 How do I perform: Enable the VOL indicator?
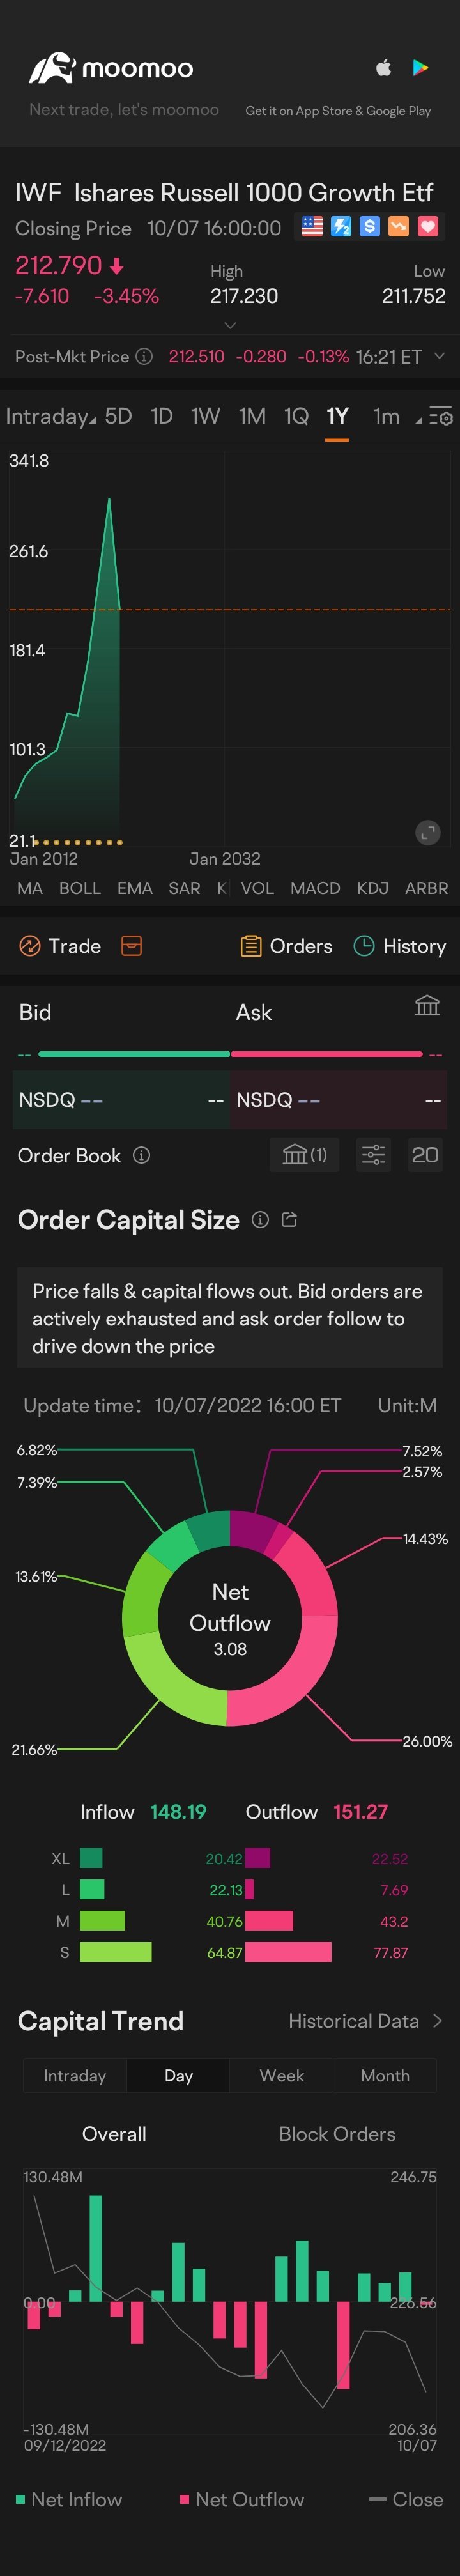point(257,888)
